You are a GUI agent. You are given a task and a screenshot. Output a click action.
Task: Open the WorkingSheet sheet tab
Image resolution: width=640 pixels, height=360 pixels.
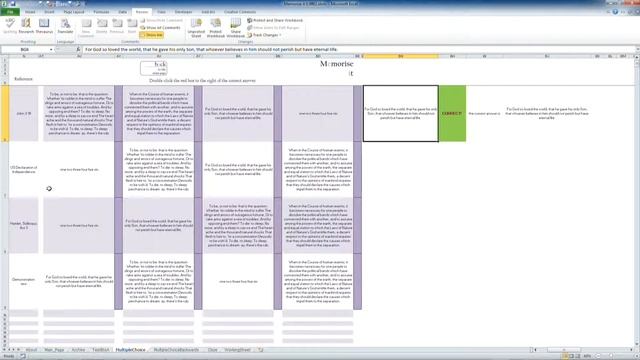pyautogui.click(x=238, y=350)
